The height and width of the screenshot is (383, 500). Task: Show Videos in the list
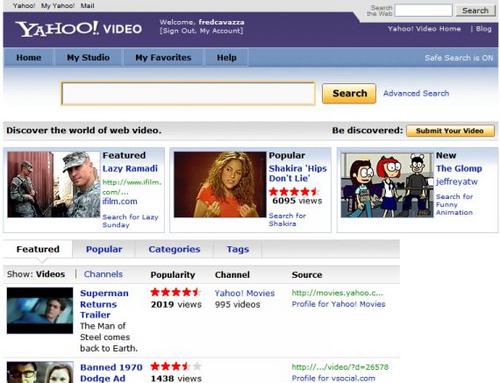click(50, 274)
